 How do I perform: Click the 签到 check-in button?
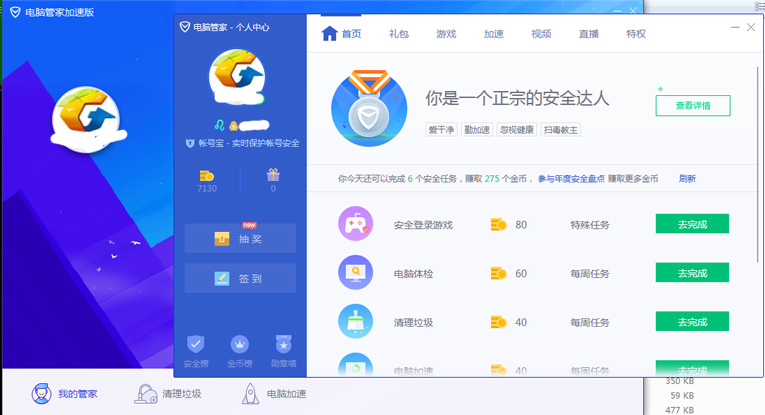[x=240, y=278]
